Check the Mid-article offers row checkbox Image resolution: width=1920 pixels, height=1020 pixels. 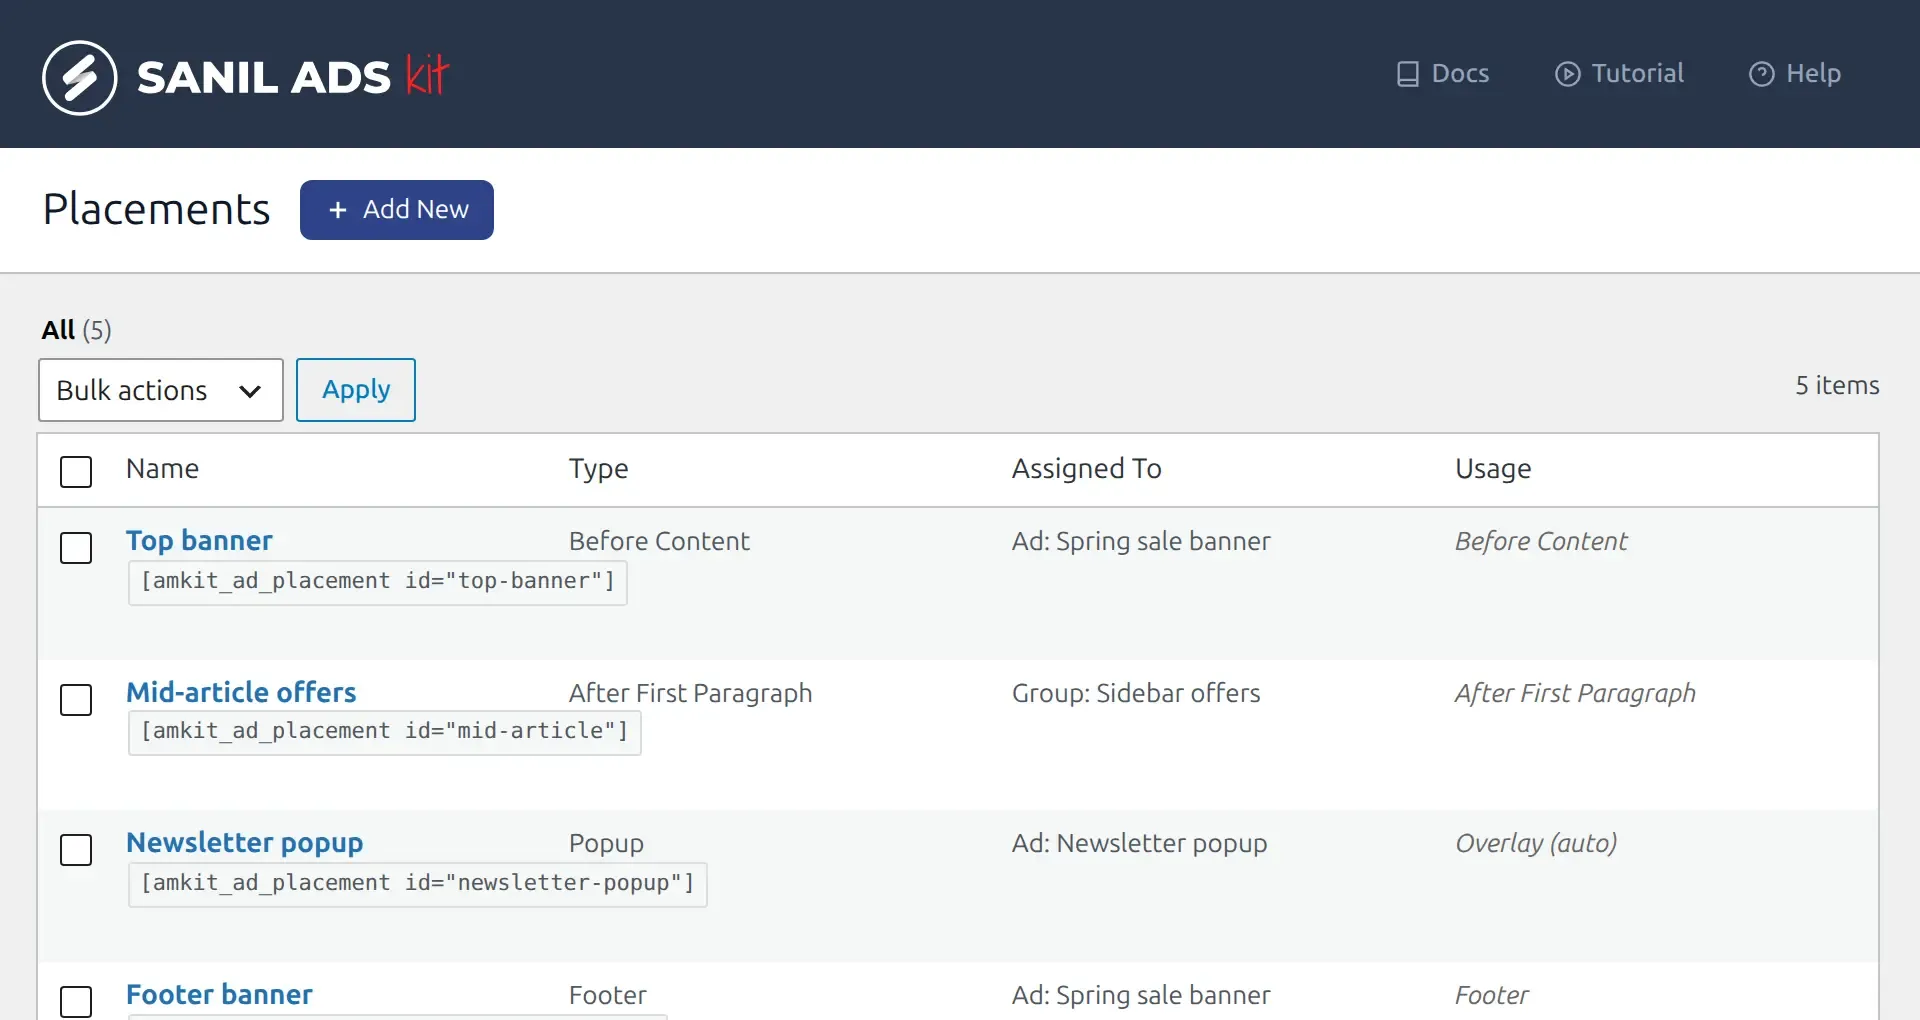point(76,700)
